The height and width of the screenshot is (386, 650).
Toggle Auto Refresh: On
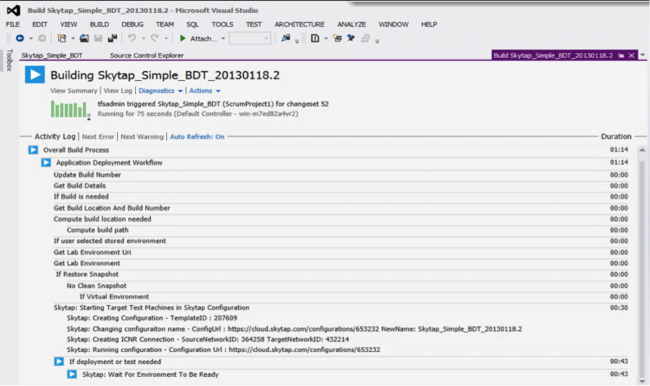(x=197, y=136)
